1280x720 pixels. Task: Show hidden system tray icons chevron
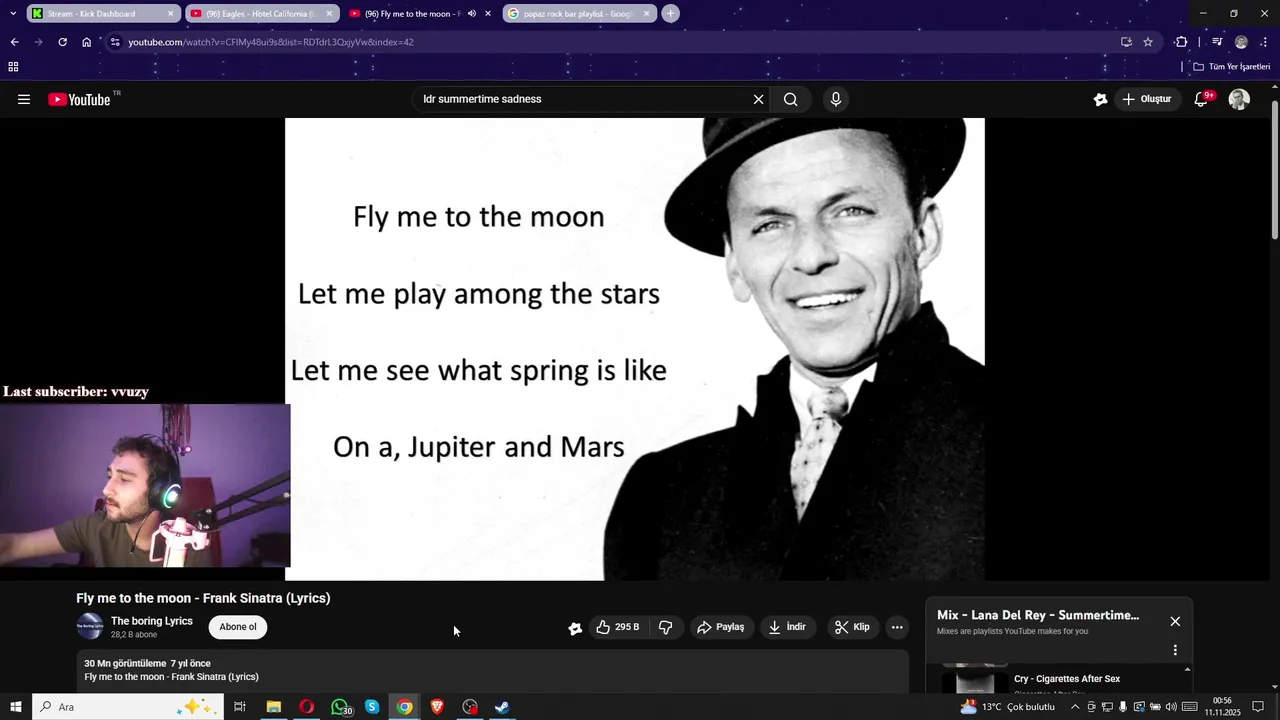tap(1075, 707)
